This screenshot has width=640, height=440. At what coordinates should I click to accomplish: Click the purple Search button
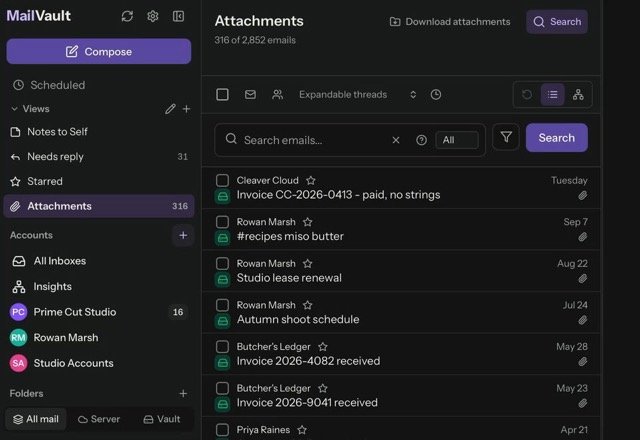(x=557, y=138)
